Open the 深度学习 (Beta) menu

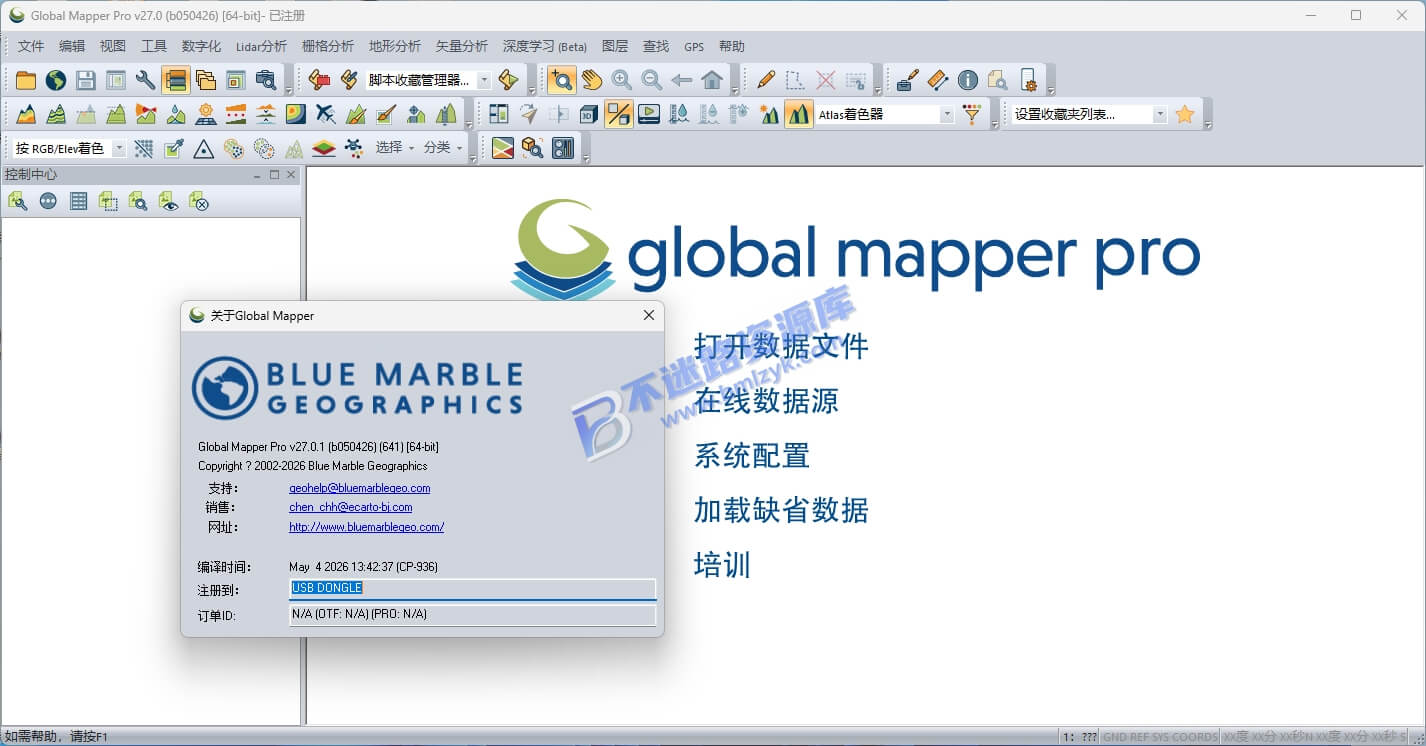click(x=545, y=46)
